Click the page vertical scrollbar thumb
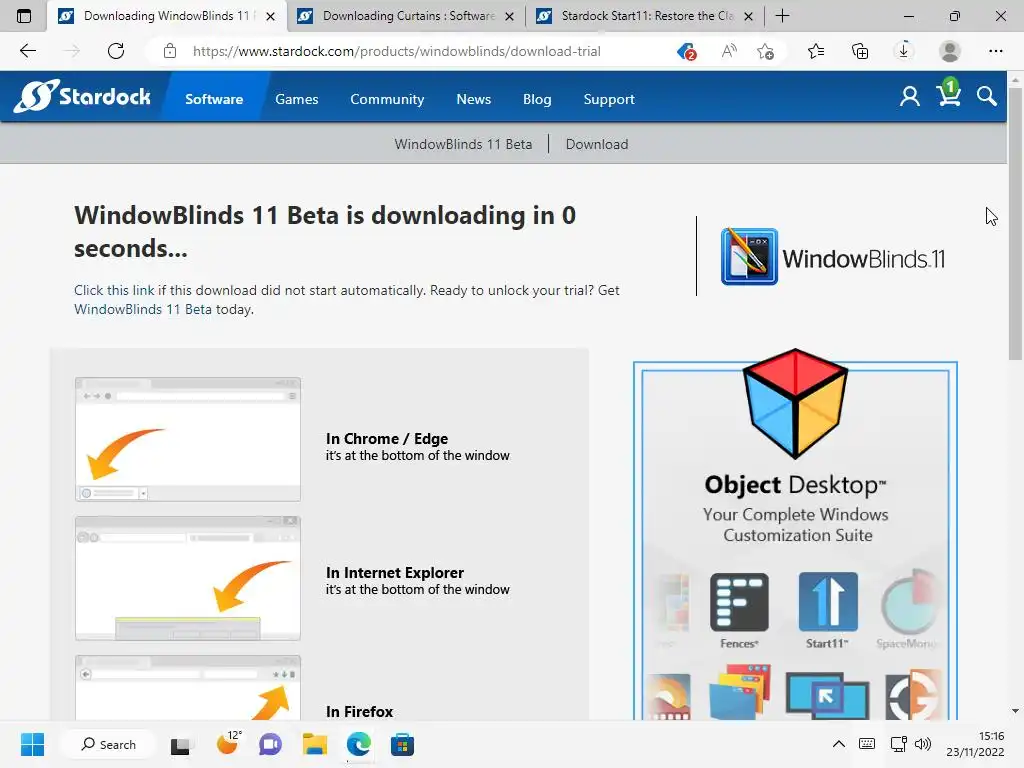1024x768 pixels. 1015,224
